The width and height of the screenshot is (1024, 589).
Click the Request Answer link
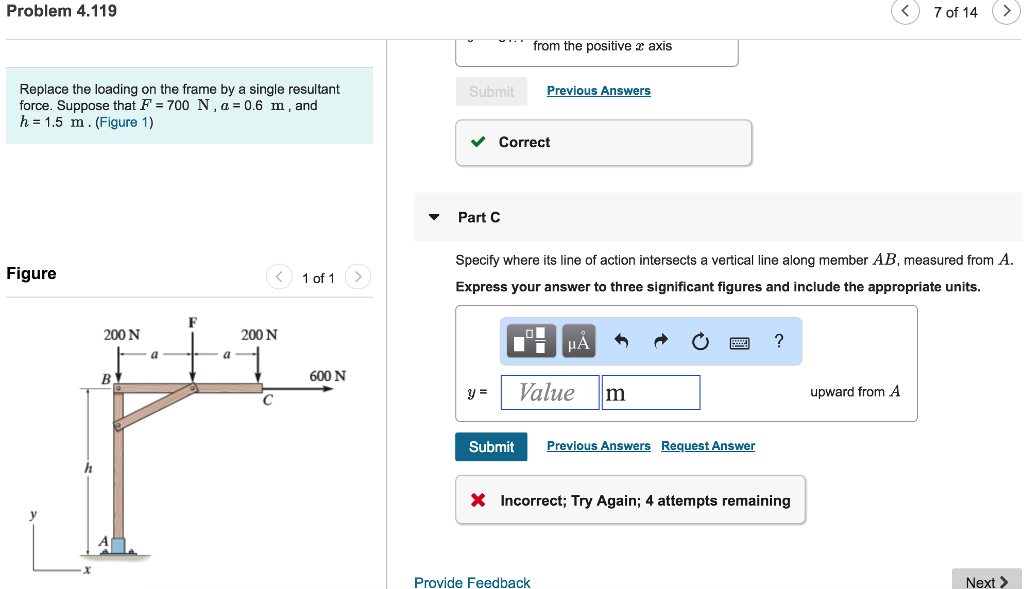(708, 446)
